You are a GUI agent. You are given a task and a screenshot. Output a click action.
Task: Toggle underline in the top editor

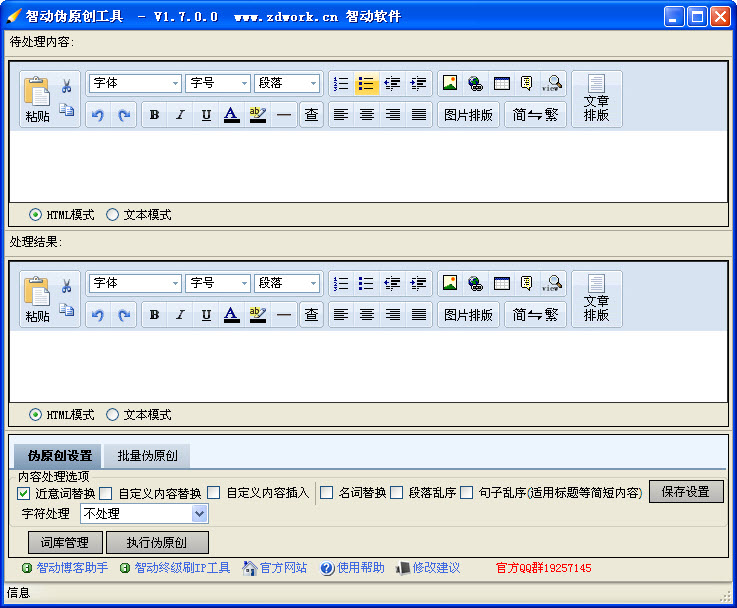tap(206, 115)
